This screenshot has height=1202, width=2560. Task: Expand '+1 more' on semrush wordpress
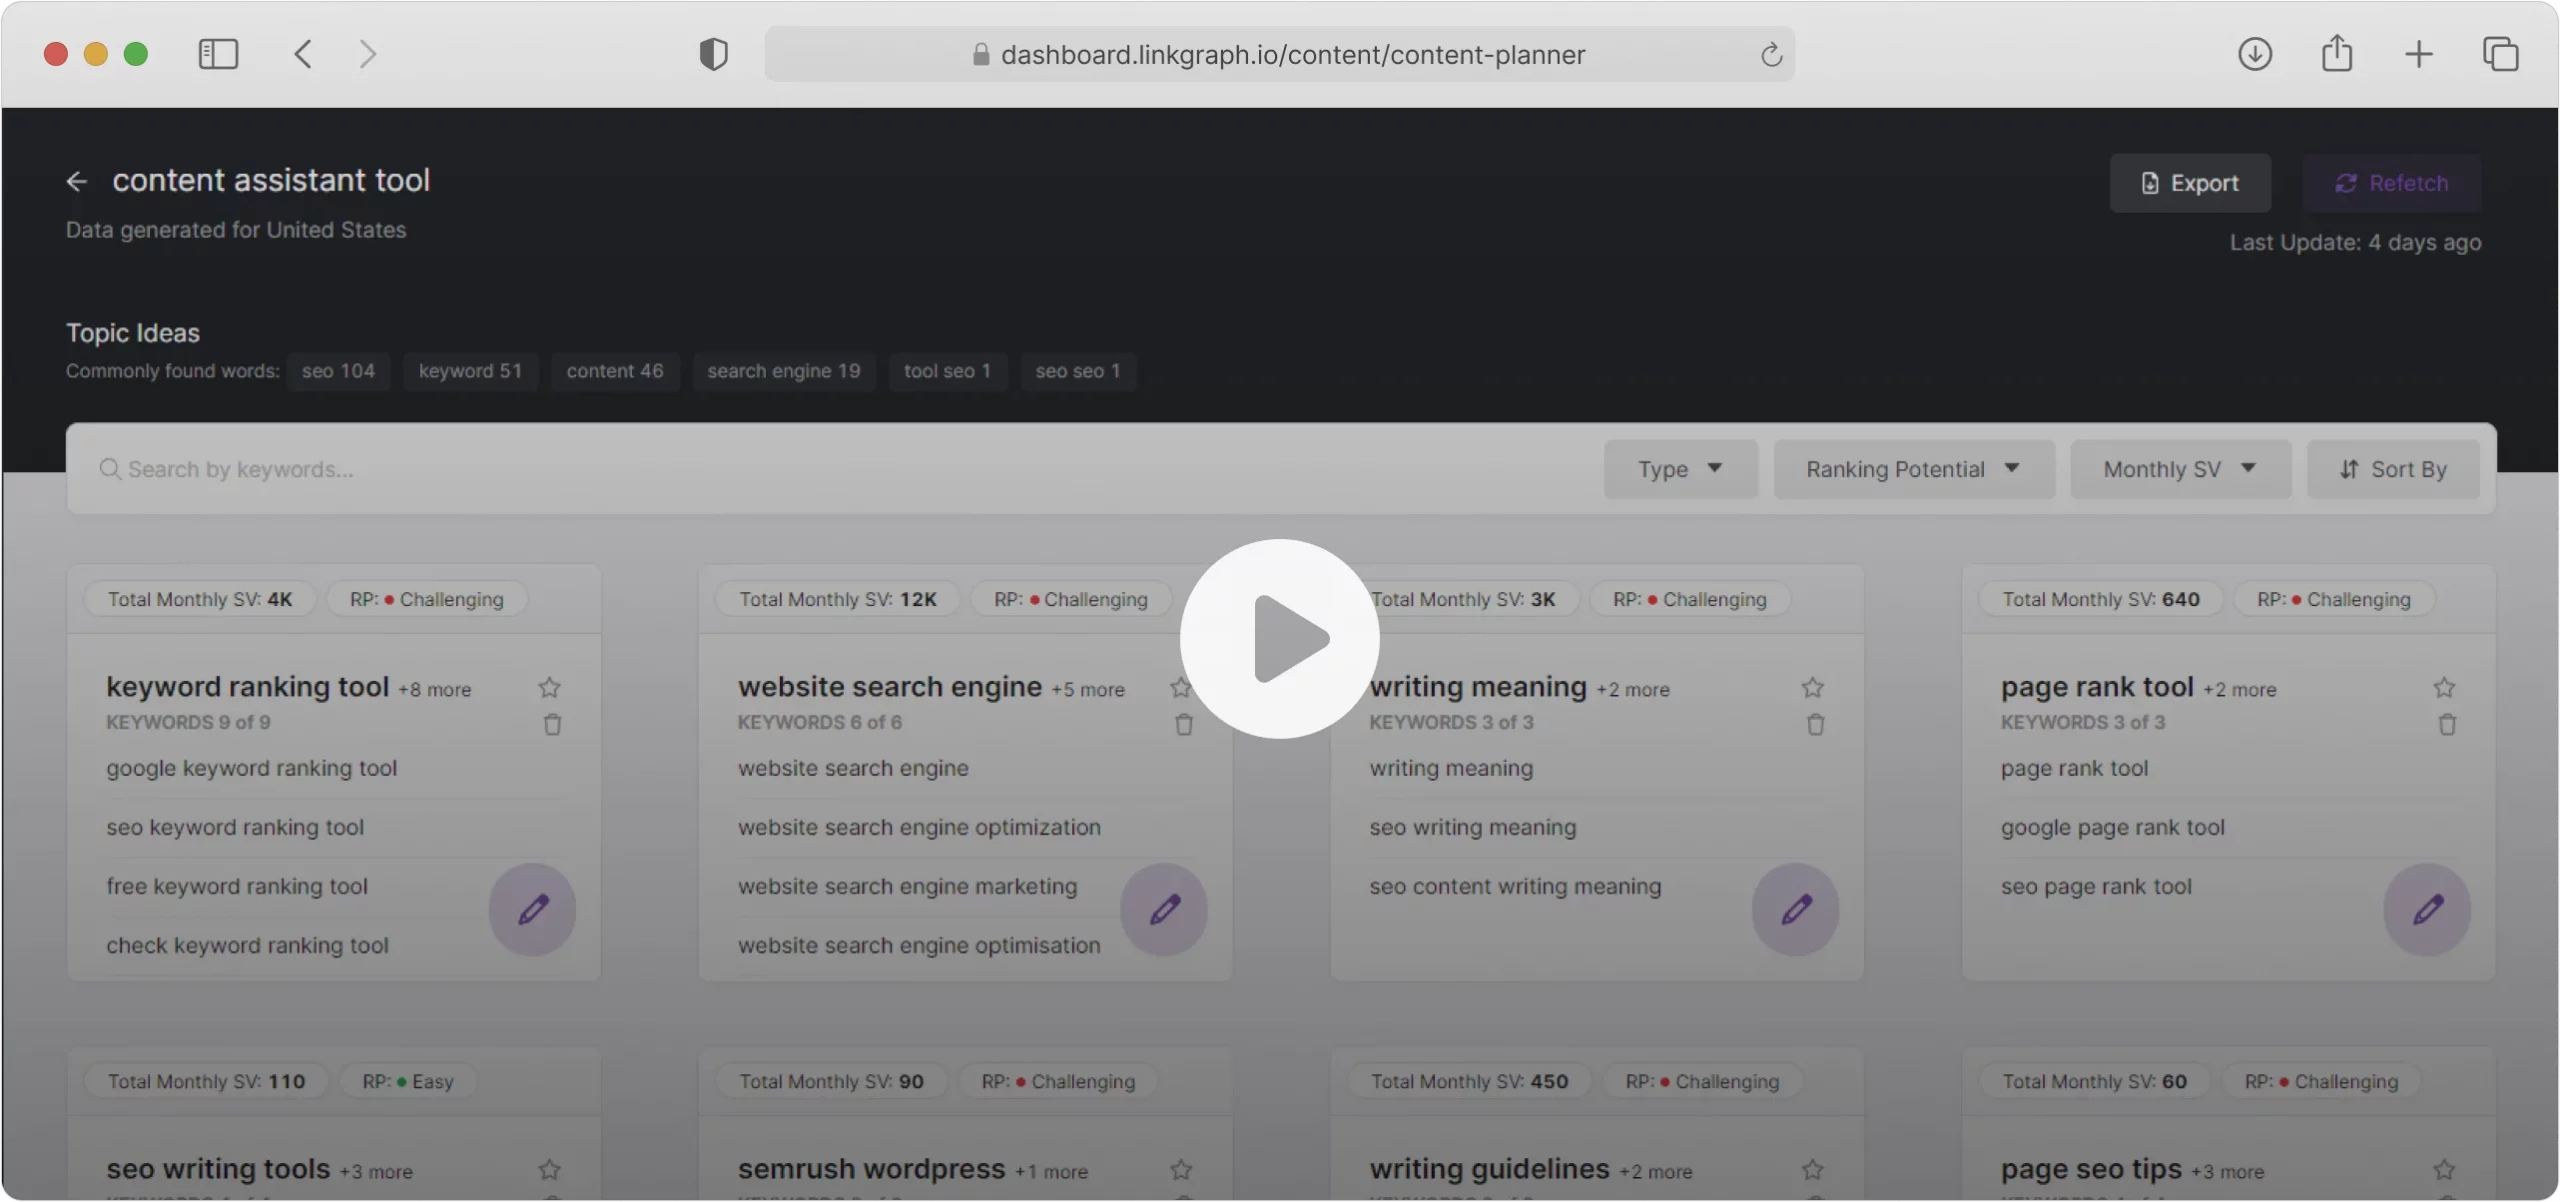click(x=1051, y=1172)
